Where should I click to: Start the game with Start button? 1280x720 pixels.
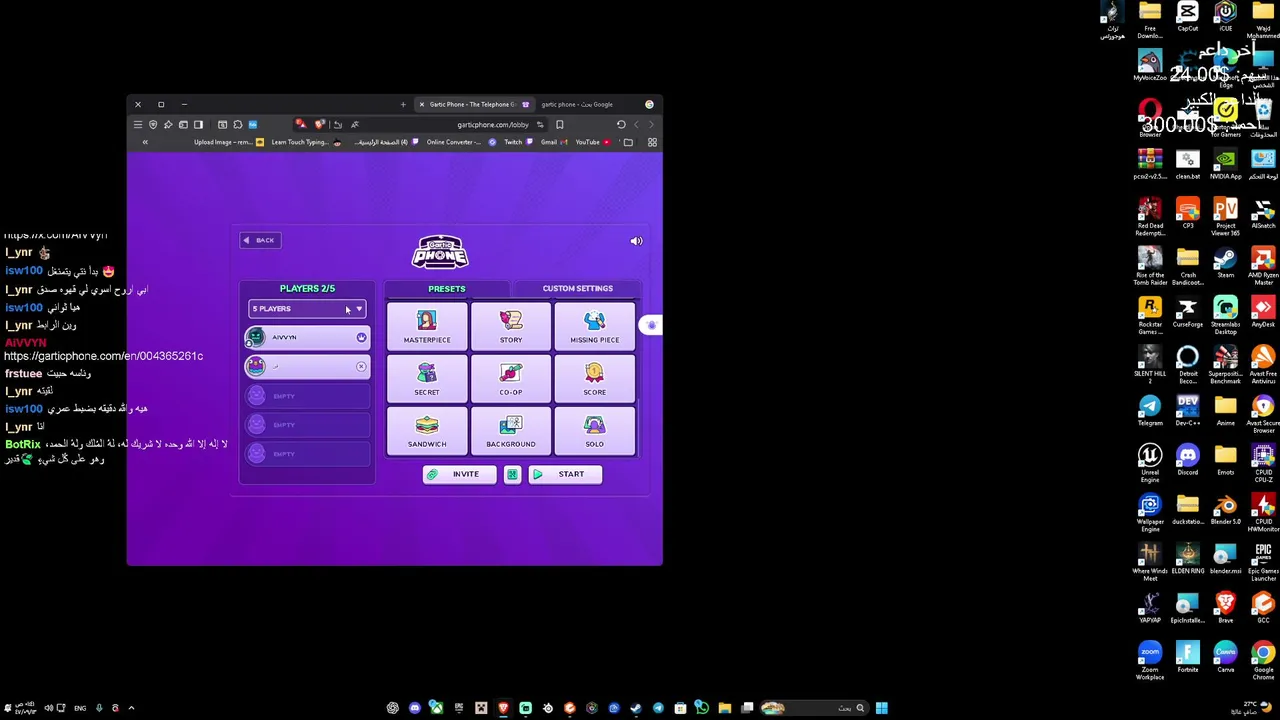point(565,474)
